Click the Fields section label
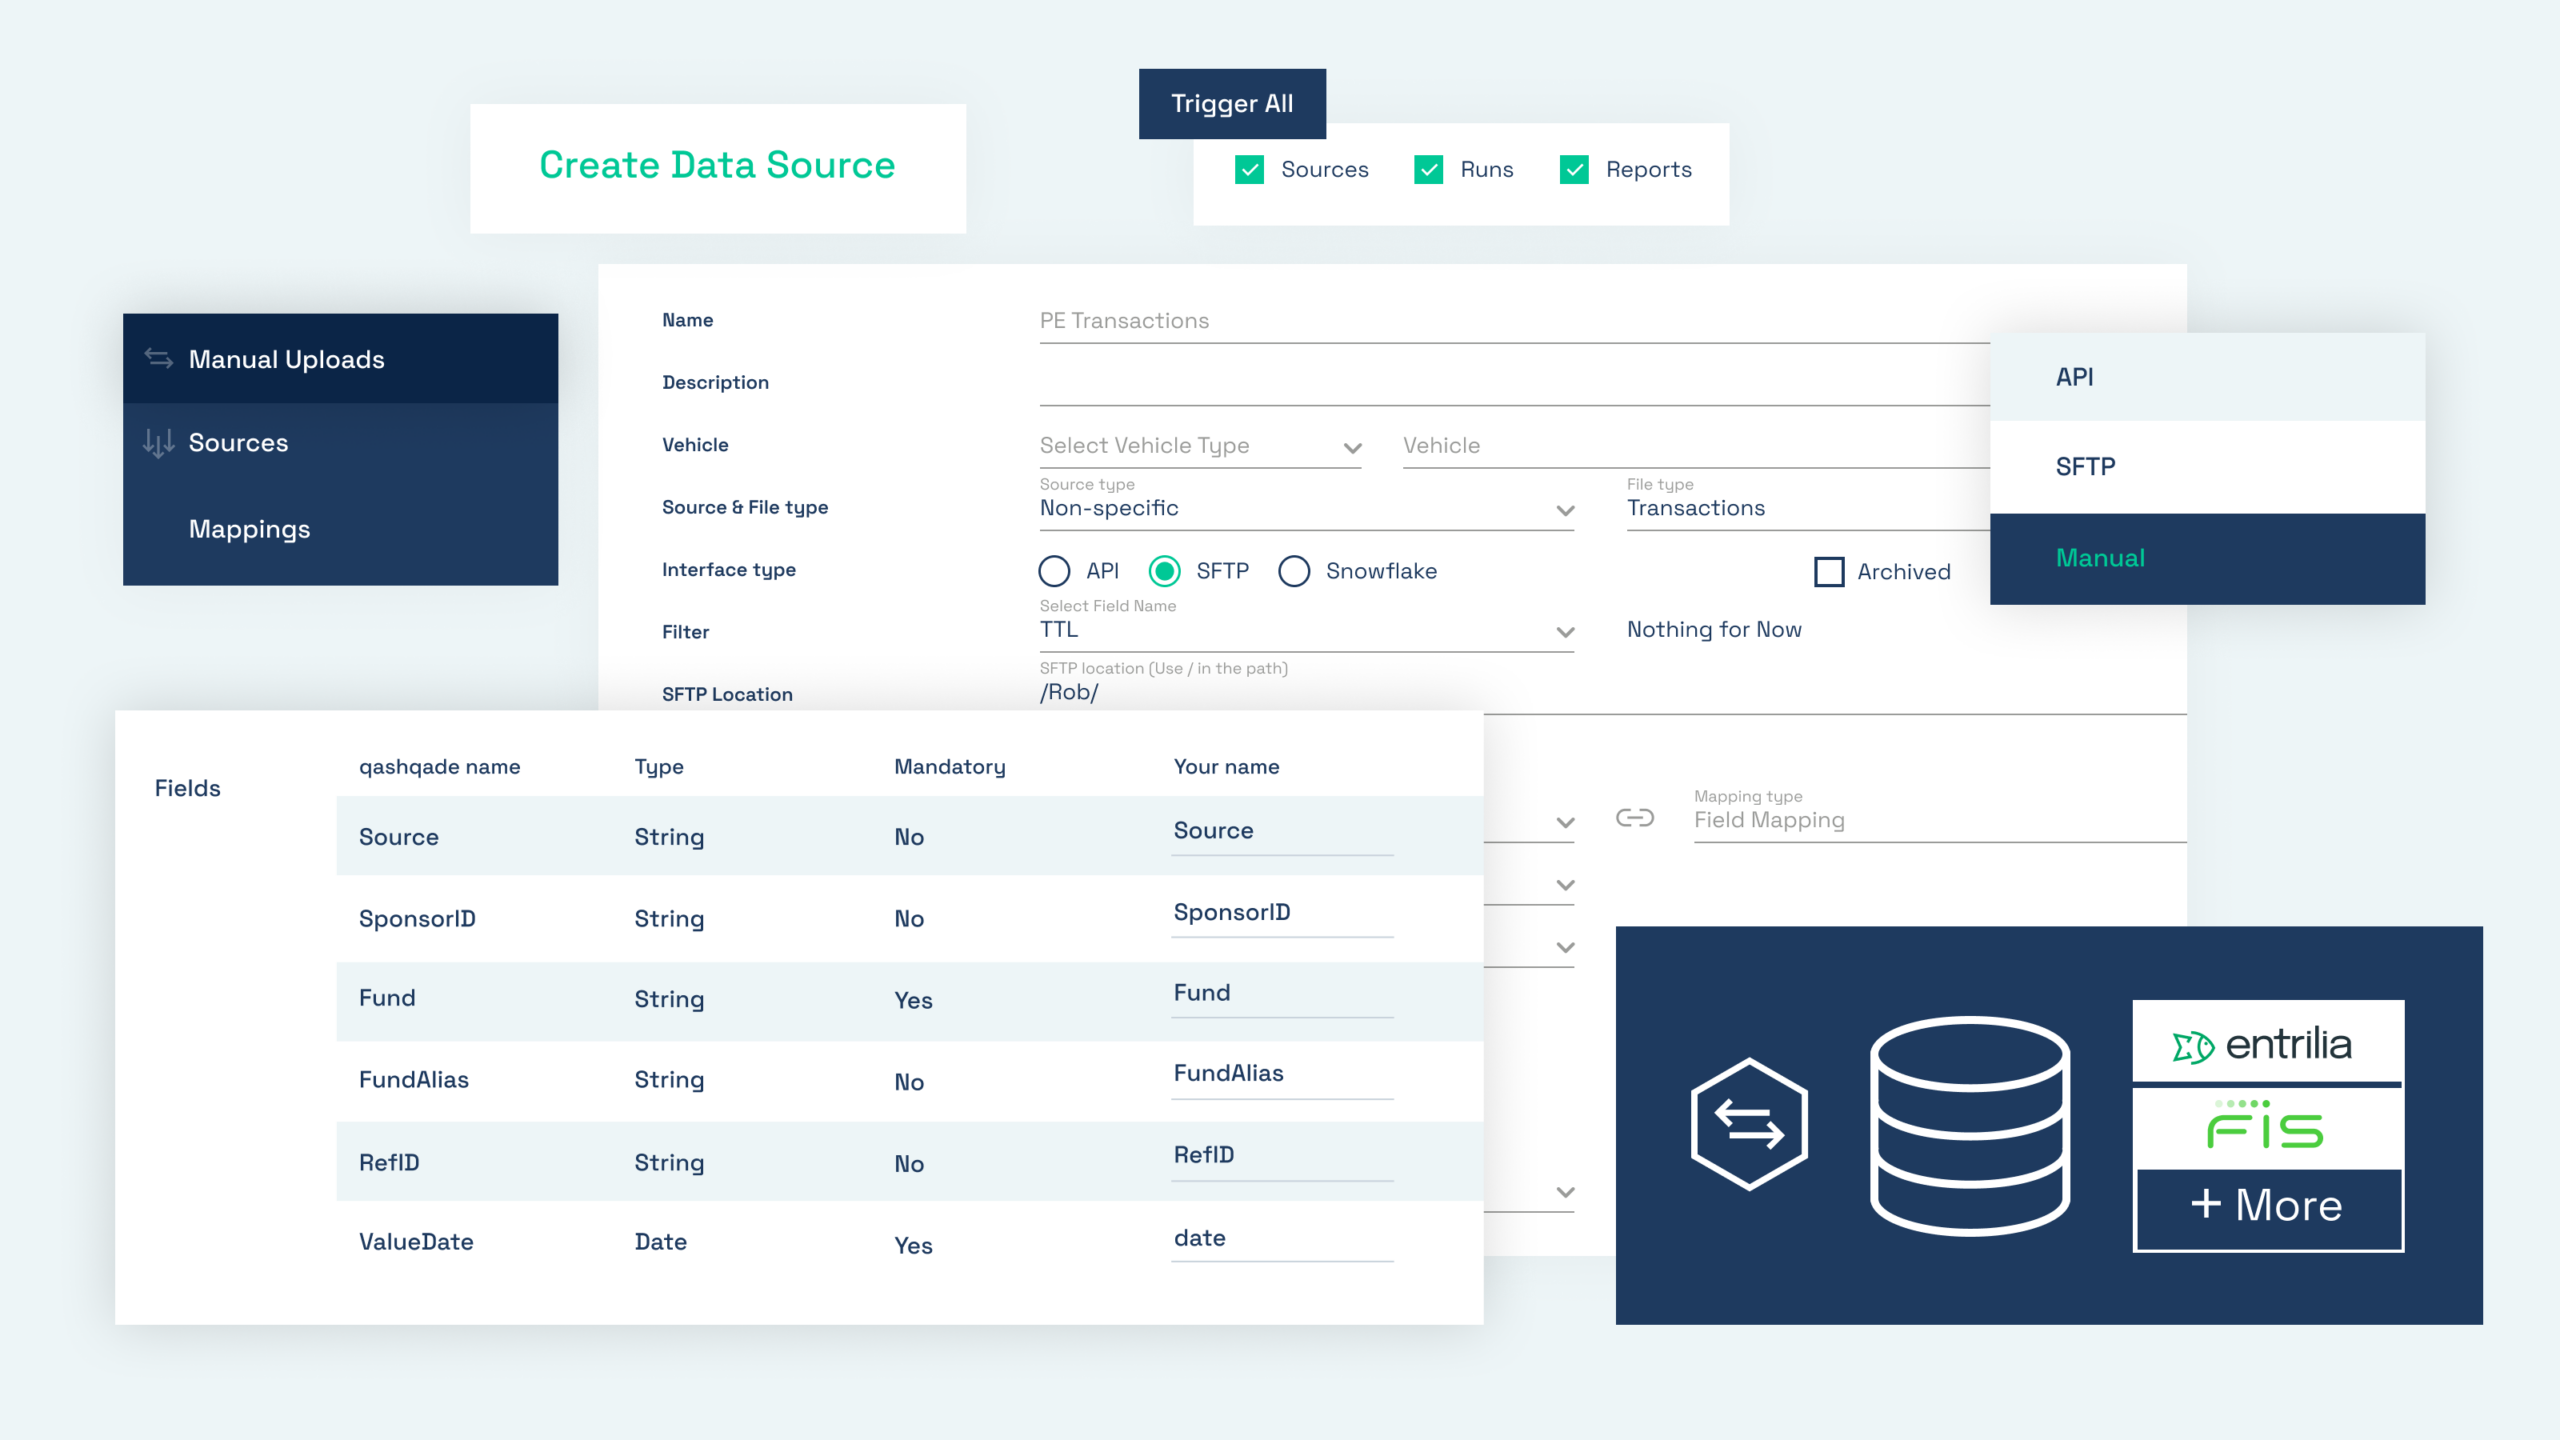The height and width of the screenshot is (1440, 2560). [187, 789]
